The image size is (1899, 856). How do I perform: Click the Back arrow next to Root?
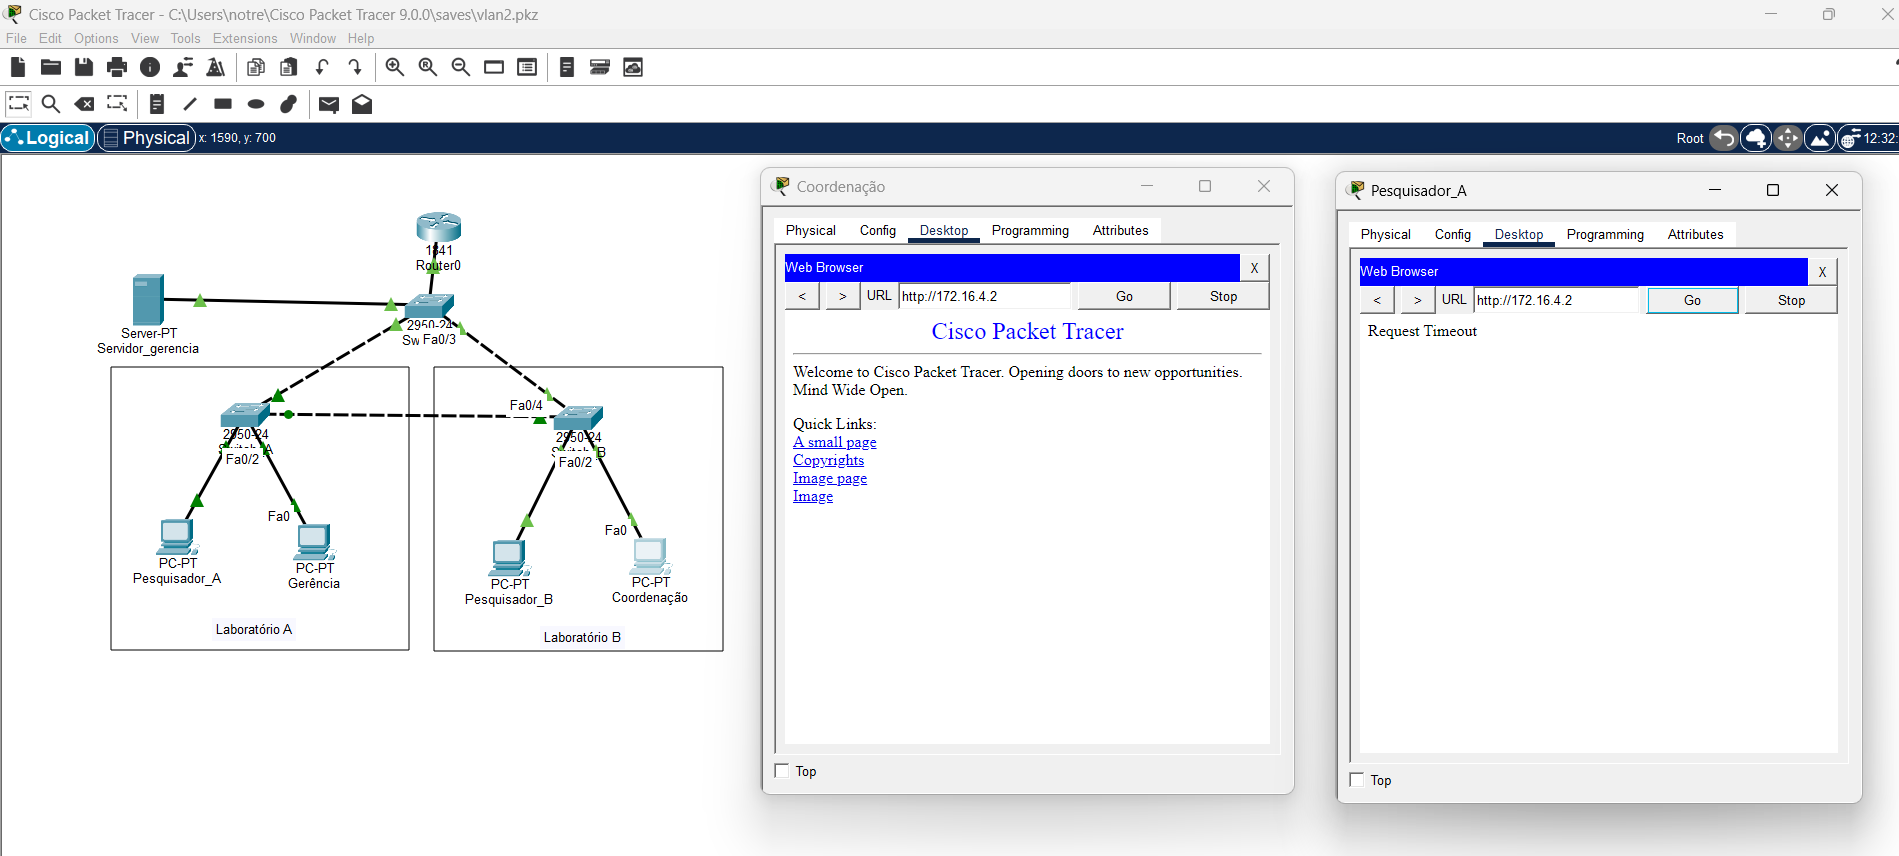(x=1724, y=138)
